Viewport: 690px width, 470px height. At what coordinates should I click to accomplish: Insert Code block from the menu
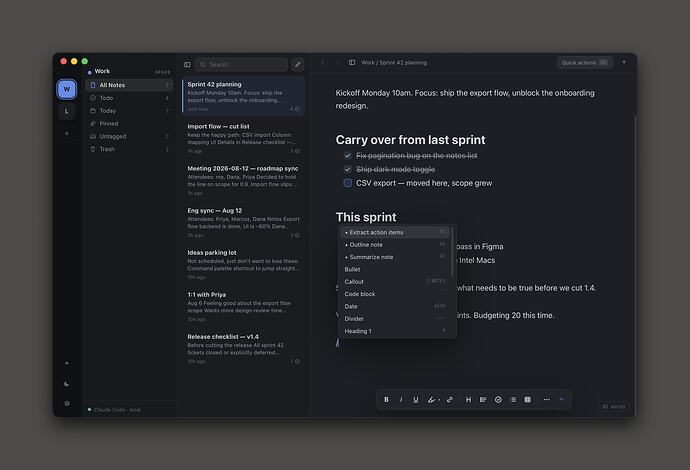395,294
